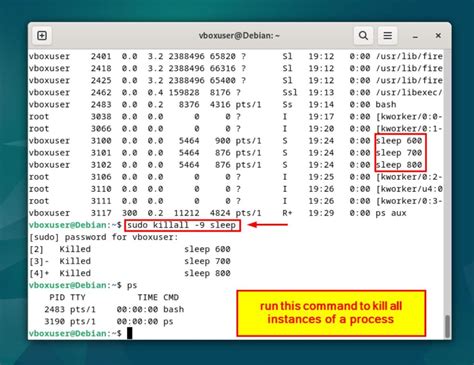Click the '[kworker/0:2-' command entry
Image resolution: width=474 pixels, height=365 pixels.
coord(409,177)
